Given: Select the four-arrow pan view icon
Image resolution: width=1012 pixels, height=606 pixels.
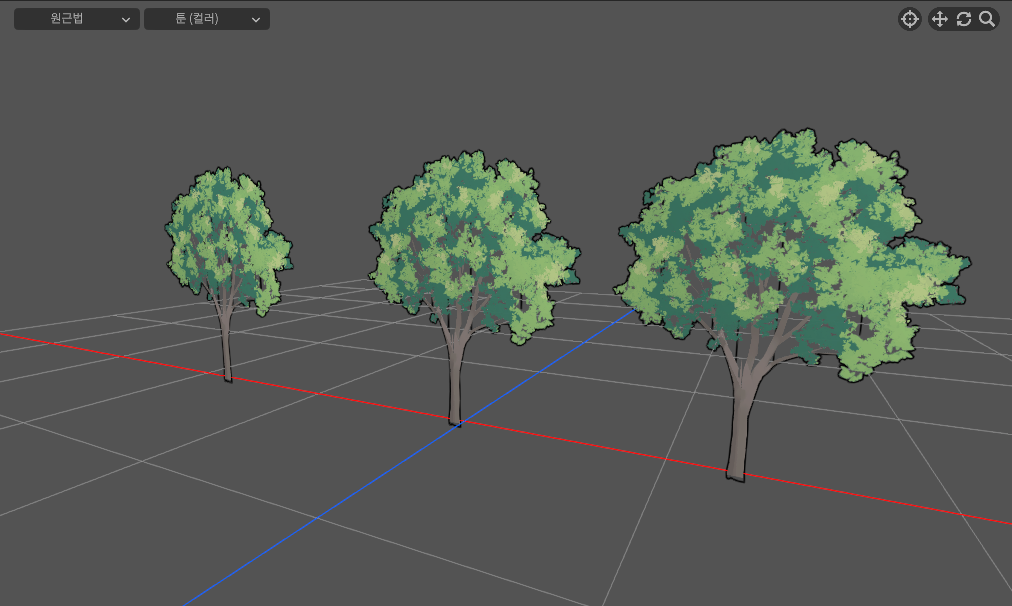Looking at the screenshot, I should [x=940, y=19].
